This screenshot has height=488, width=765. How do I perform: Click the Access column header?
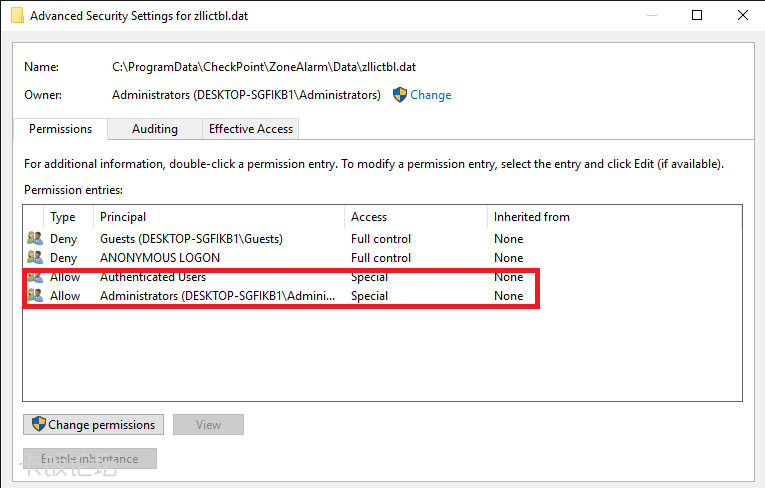[x=369, y=217]
